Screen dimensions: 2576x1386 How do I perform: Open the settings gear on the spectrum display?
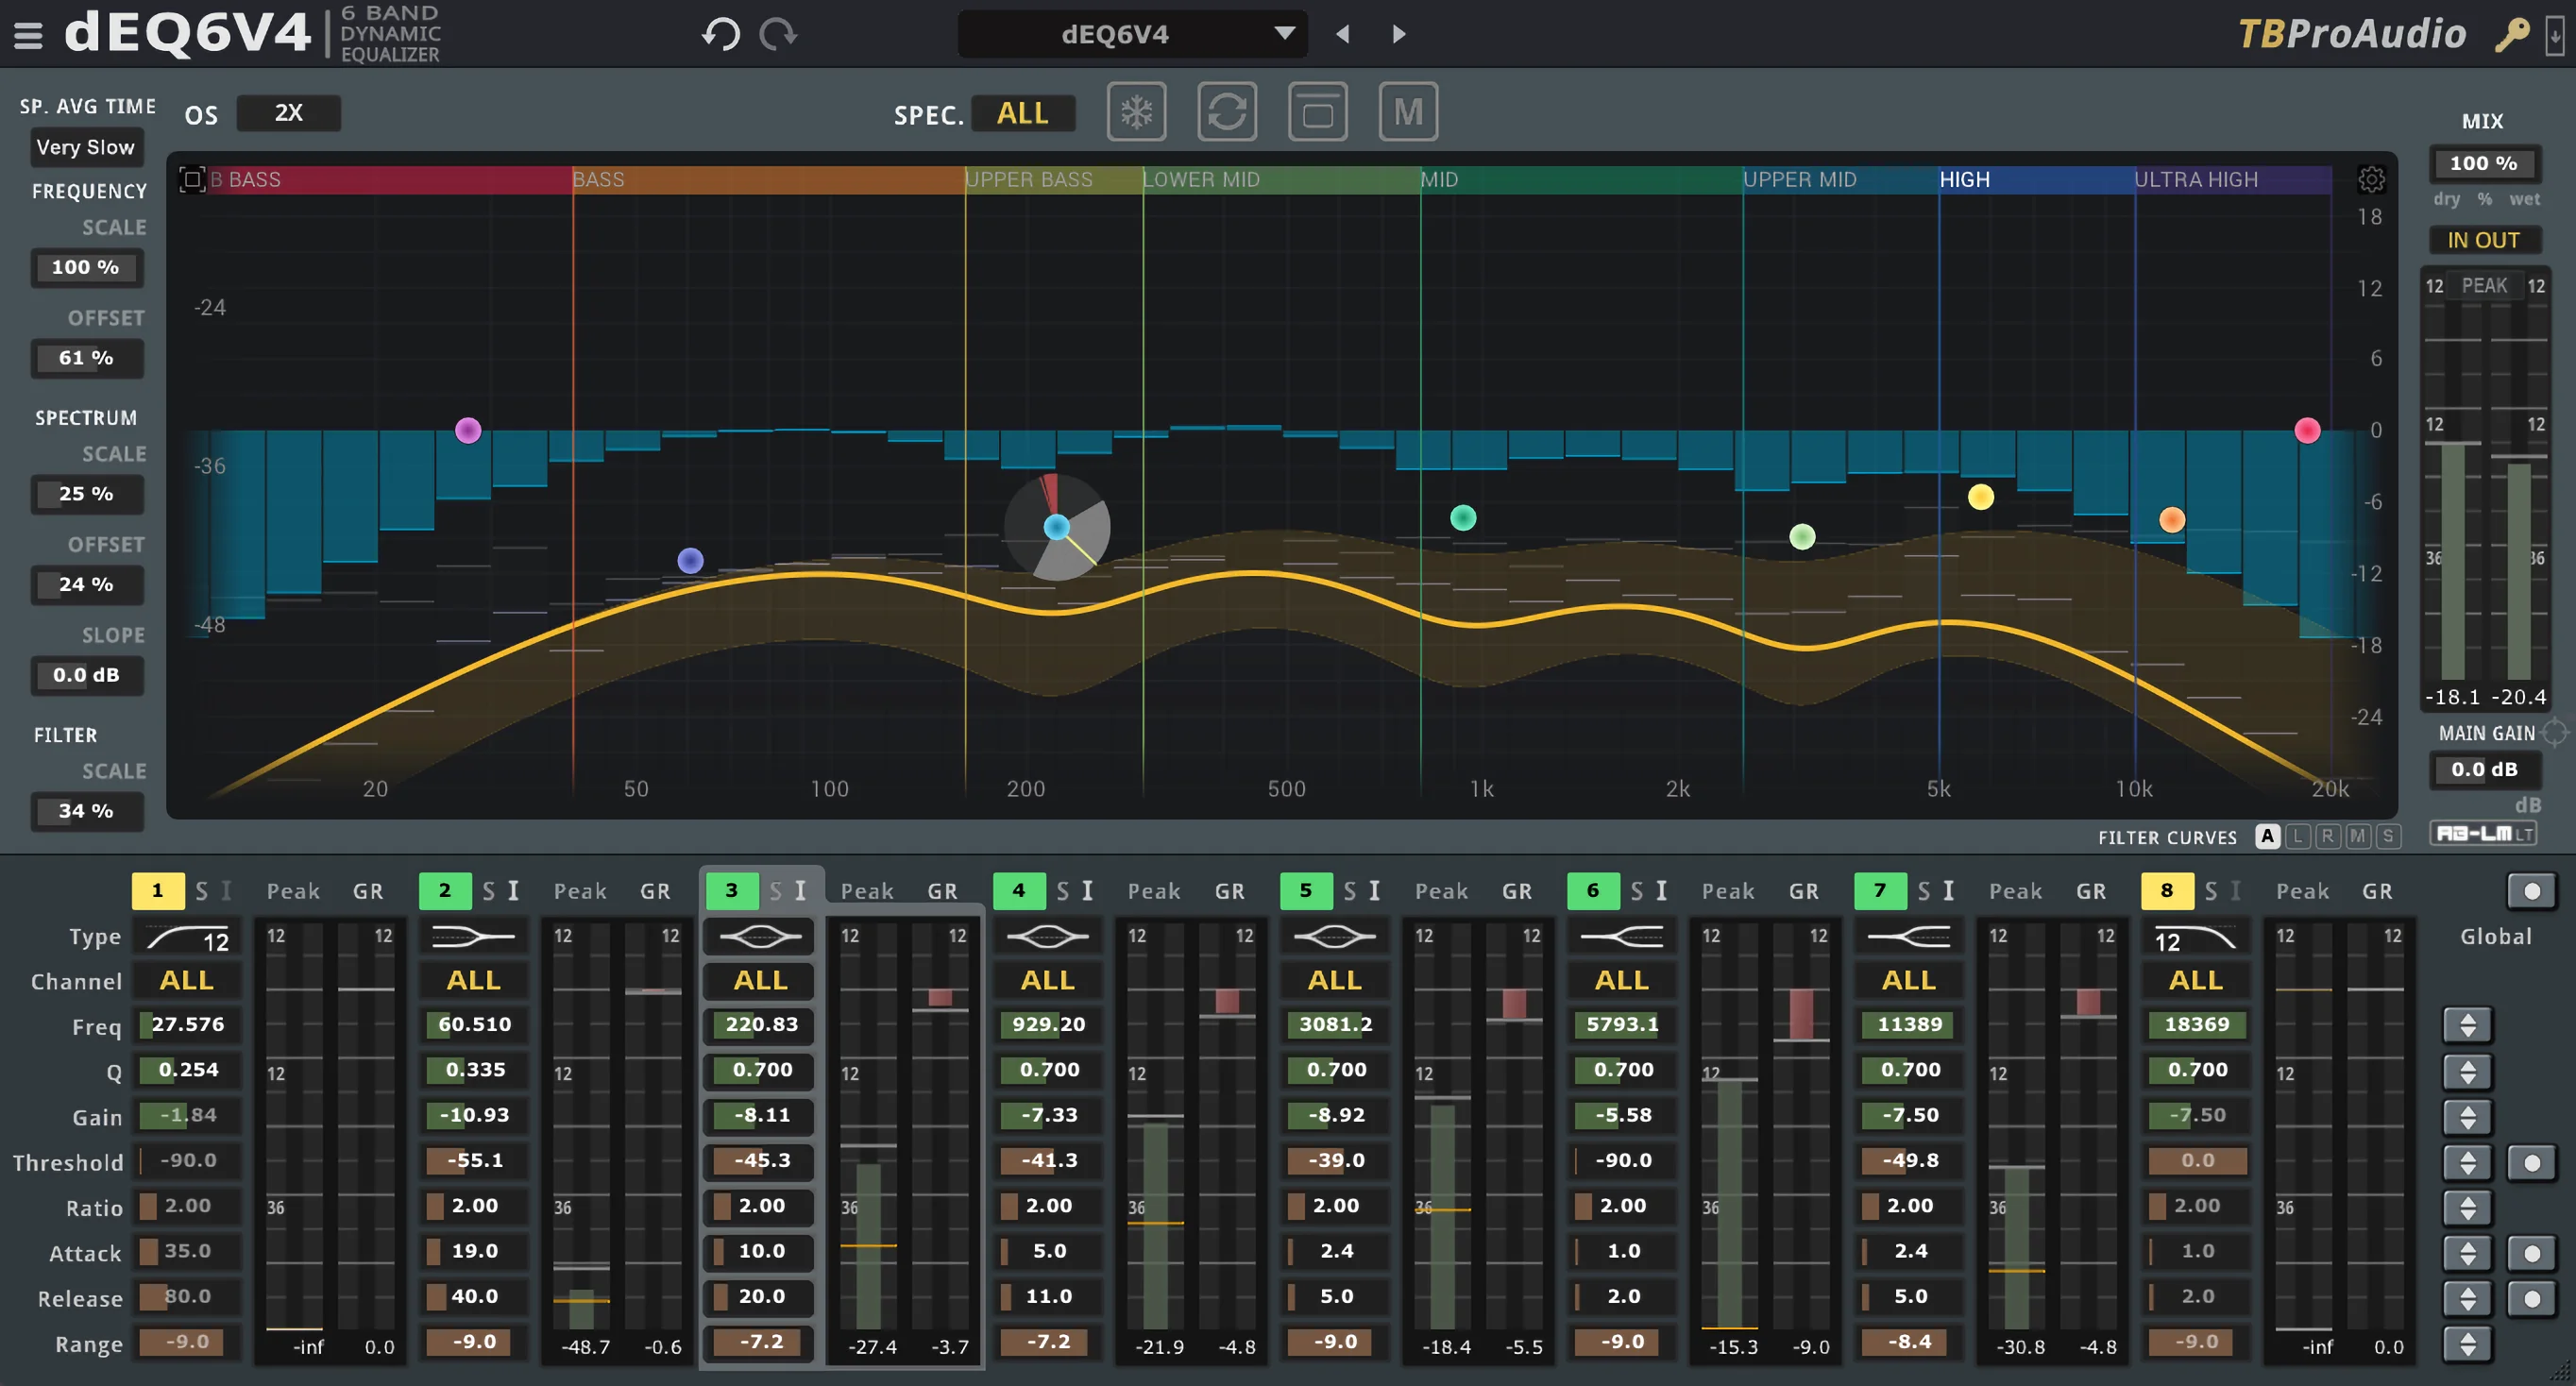(2371, 179)
